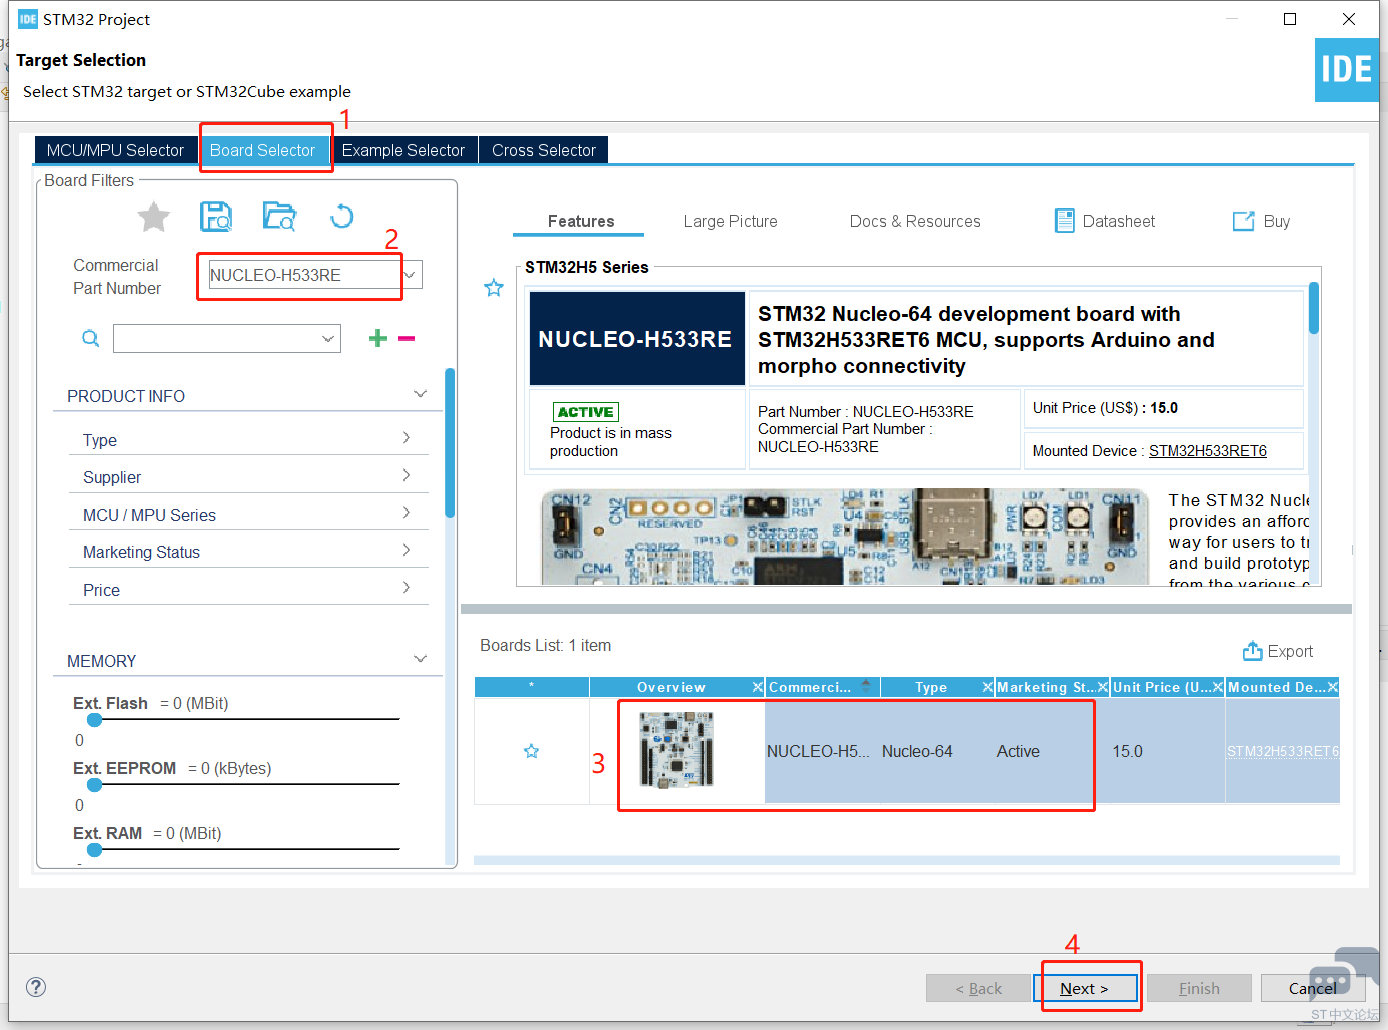Show the Features tab
Screen dimensions: 1388x1030
(x=581, y=221)
